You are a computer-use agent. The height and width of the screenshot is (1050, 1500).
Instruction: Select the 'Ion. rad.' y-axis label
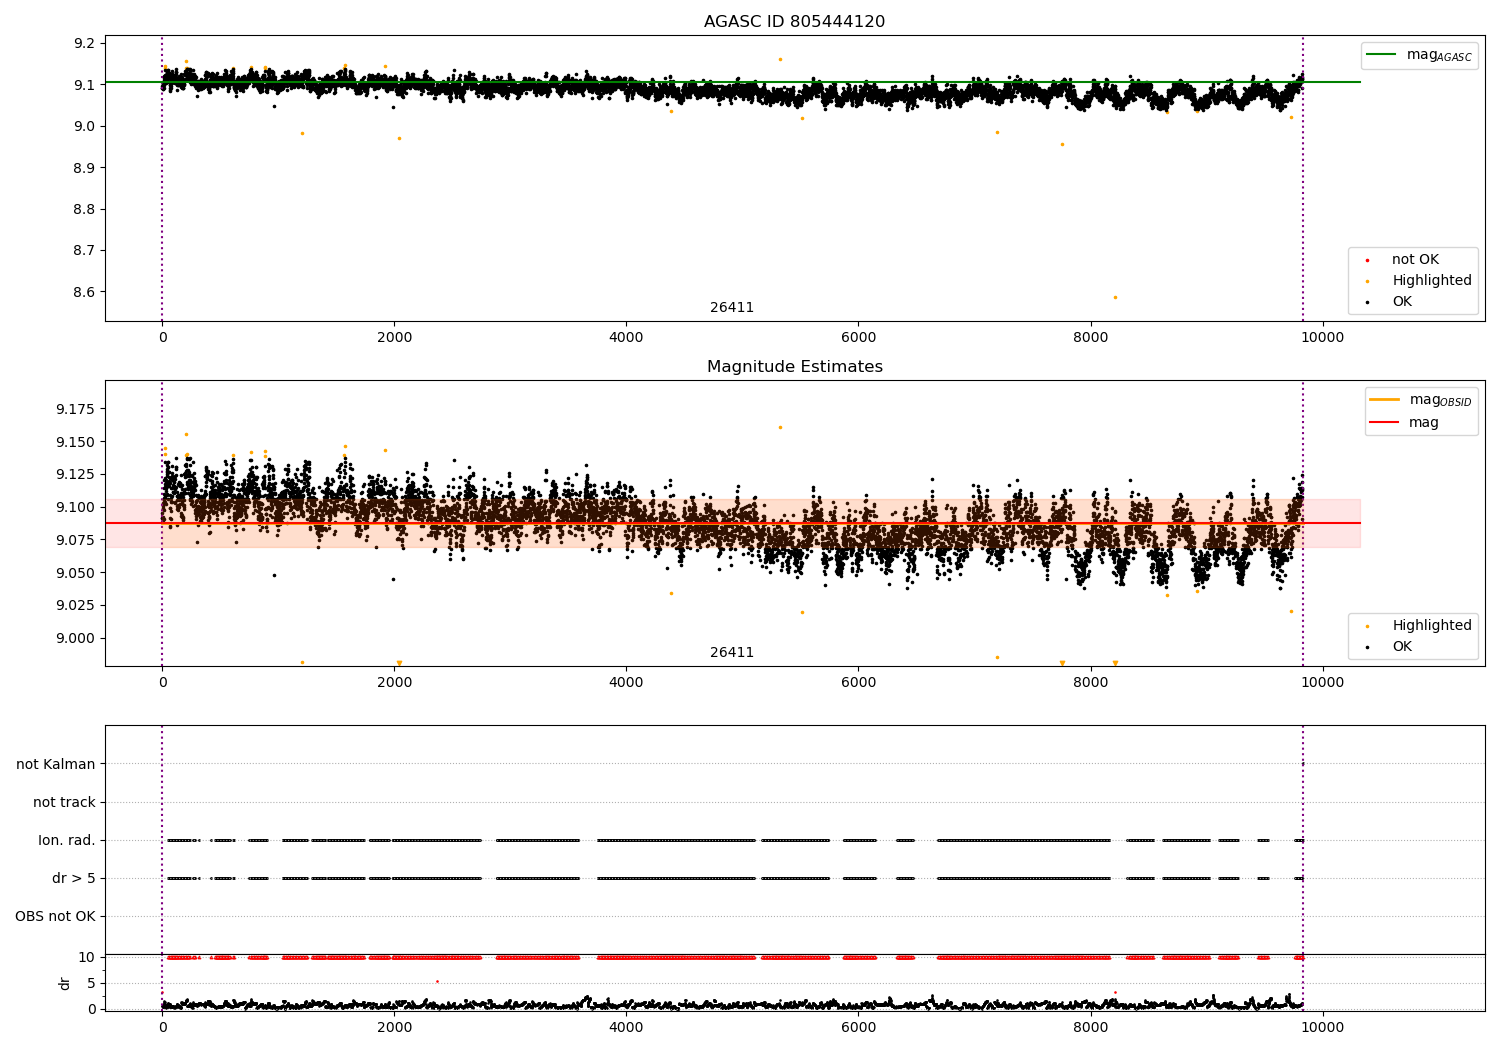click(67, 840)
